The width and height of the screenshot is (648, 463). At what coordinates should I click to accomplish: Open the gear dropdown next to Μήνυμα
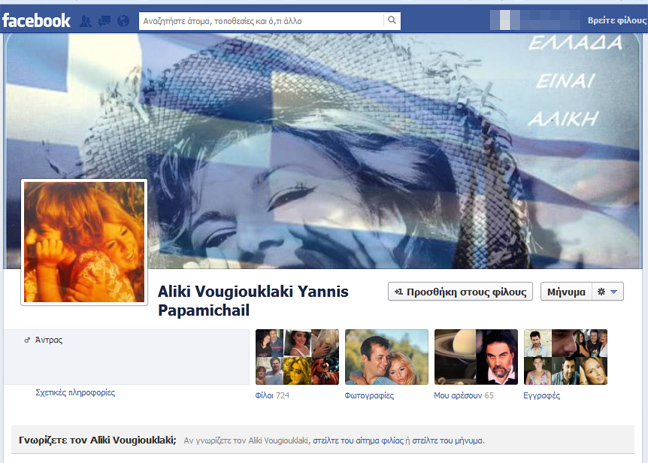[x=608, y=292]
